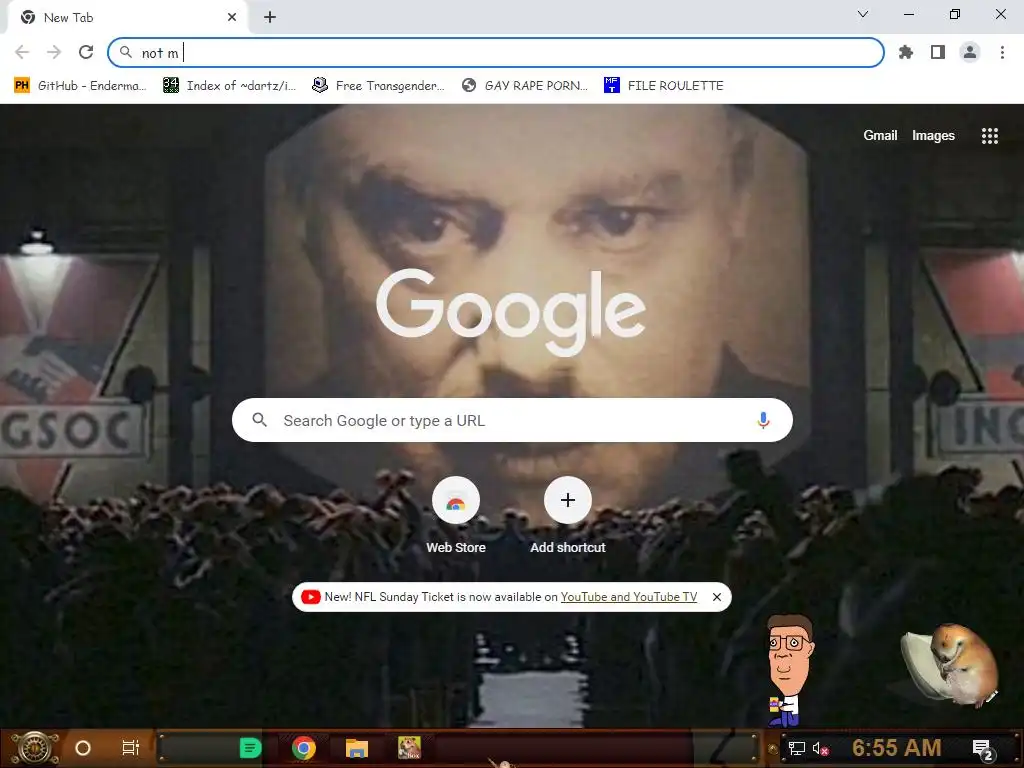Open the Free Transgender... bookmark
Viewport: 1024px width, 768px height.
379,86
